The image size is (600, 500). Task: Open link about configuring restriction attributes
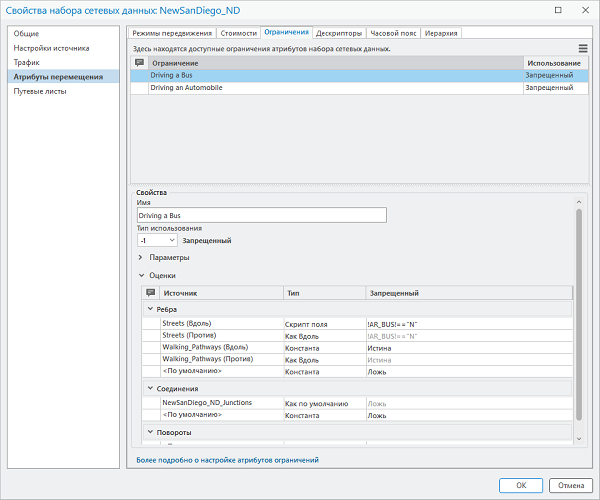click(x=227, y=460)
